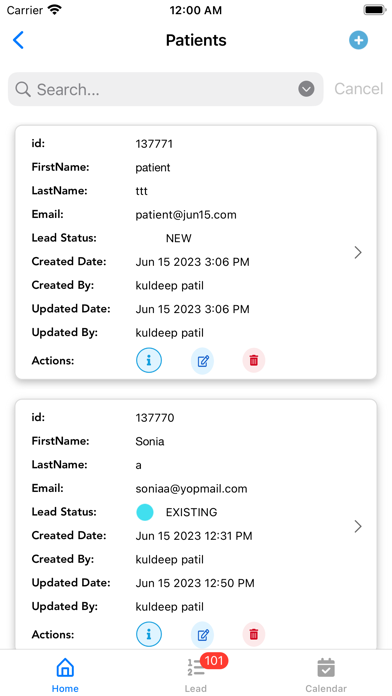Open info for patient Sonia
This screenshot has width=392, height=696.
coord(149,634)
